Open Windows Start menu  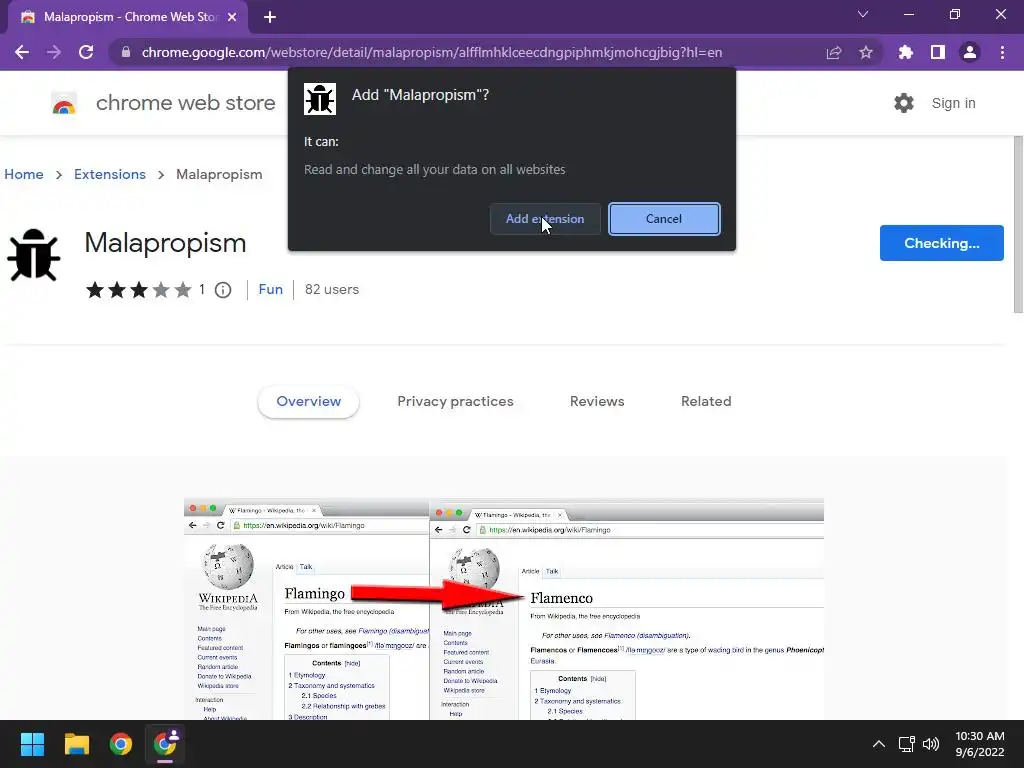click(x=32, y=744)
